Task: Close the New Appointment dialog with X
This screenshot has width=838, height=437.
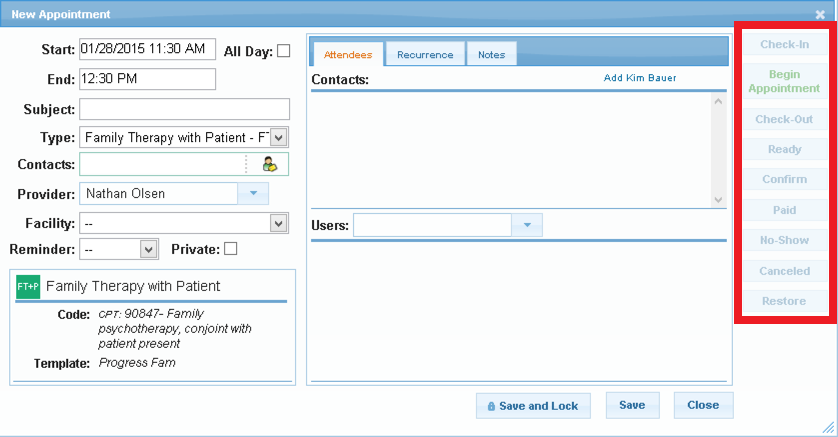Action: [820, 15]
